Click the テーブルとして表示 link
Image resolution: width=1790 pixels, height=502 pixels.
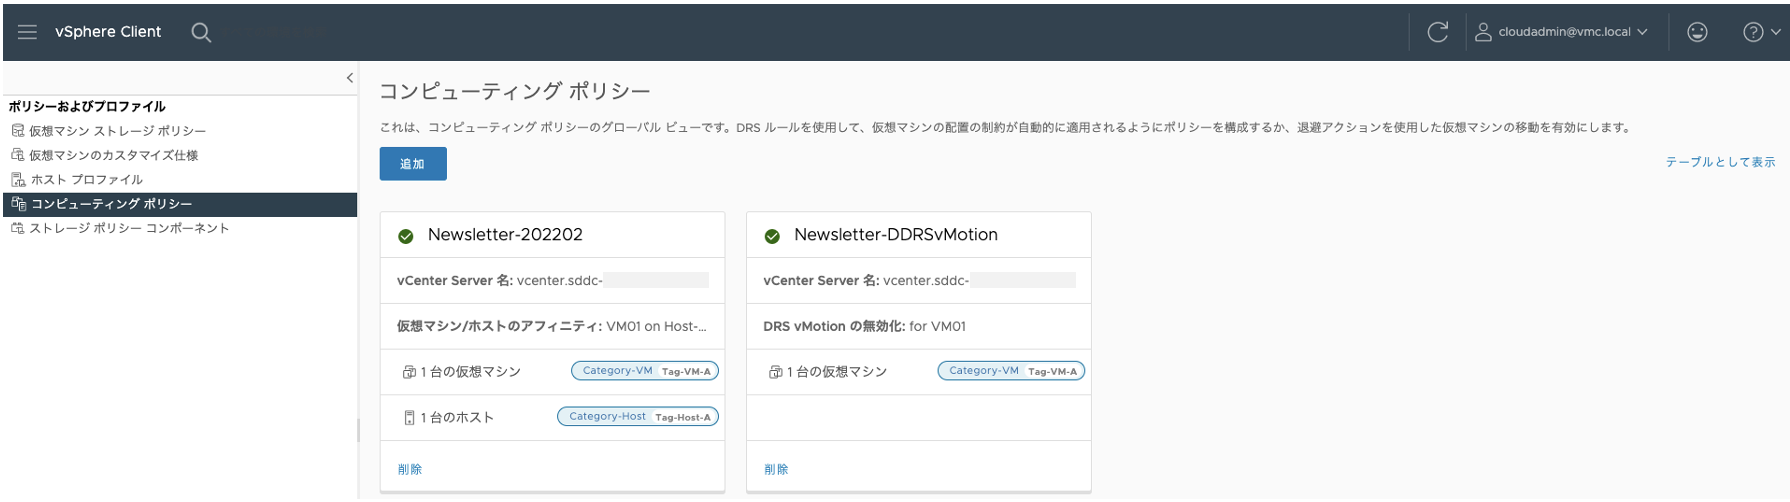[1720, 162]
